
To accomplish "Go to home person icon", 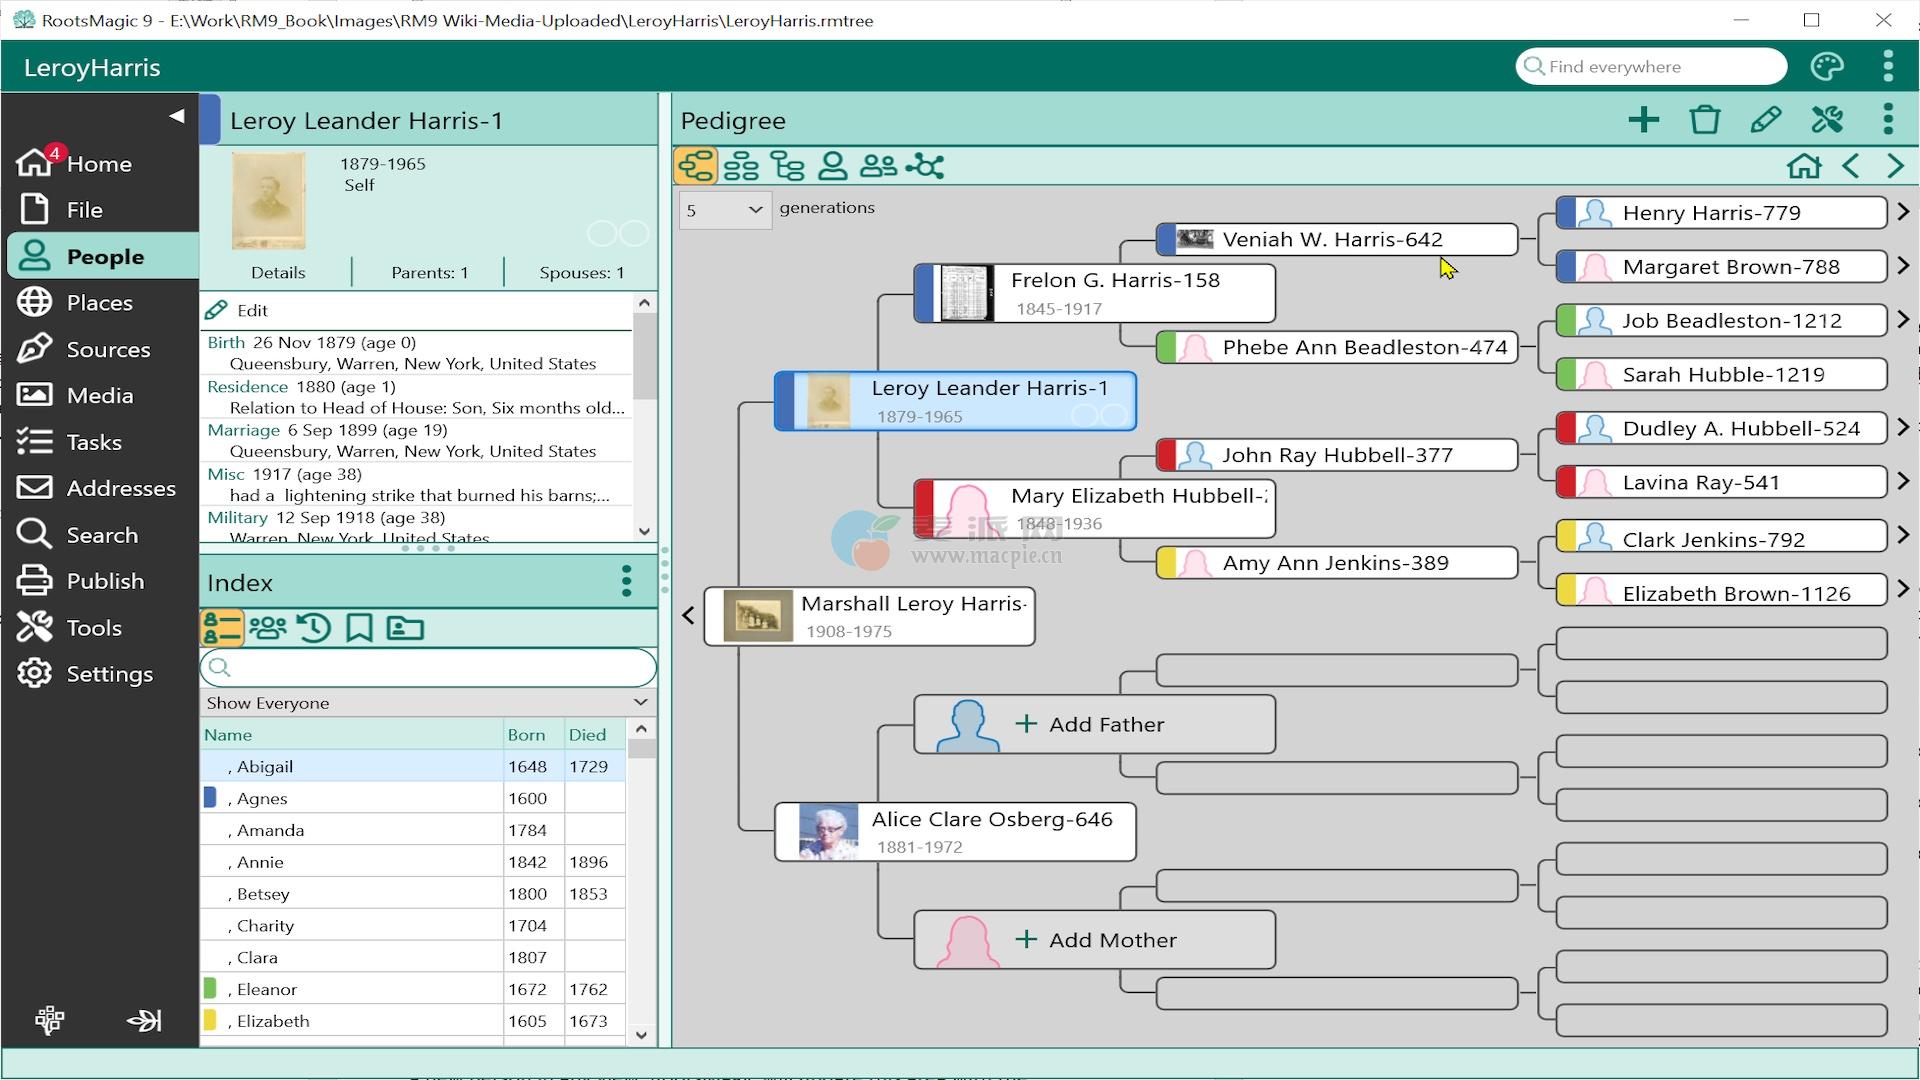I will click(1804, 166).
